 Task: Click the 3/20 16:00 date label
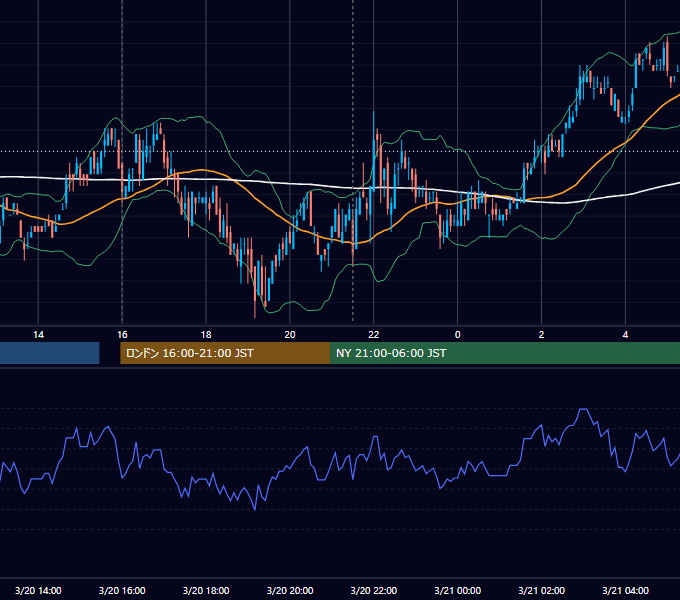122,590
